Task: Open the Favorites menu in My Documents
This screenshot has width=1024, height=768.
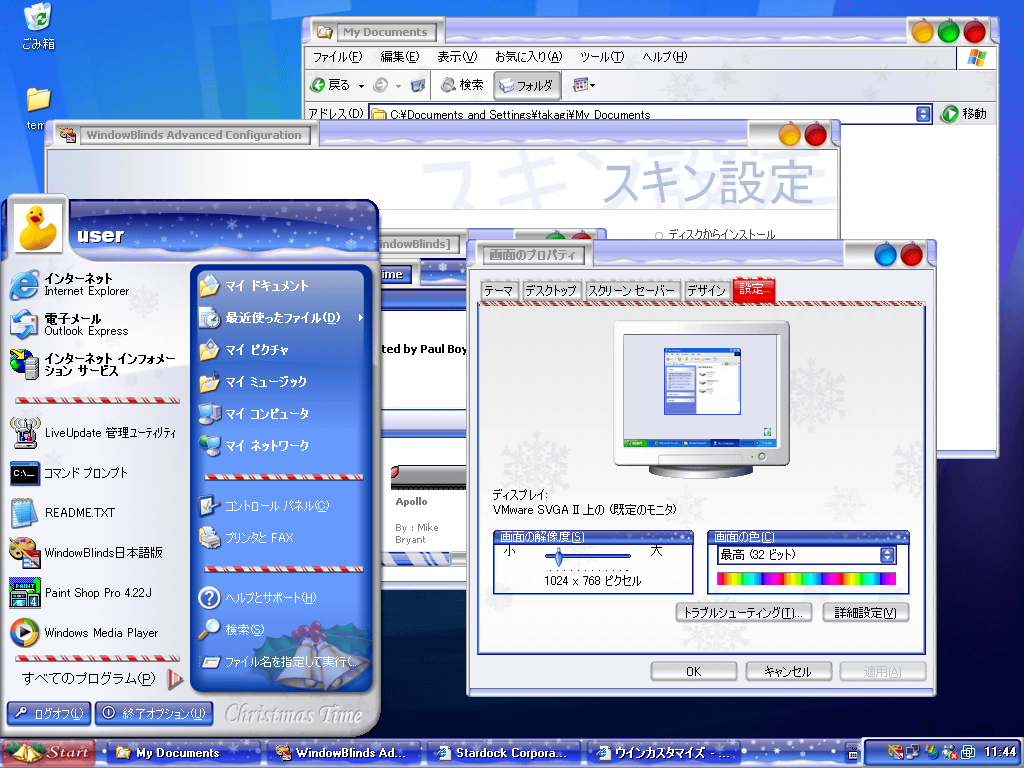Action: (x=528, y=57)
